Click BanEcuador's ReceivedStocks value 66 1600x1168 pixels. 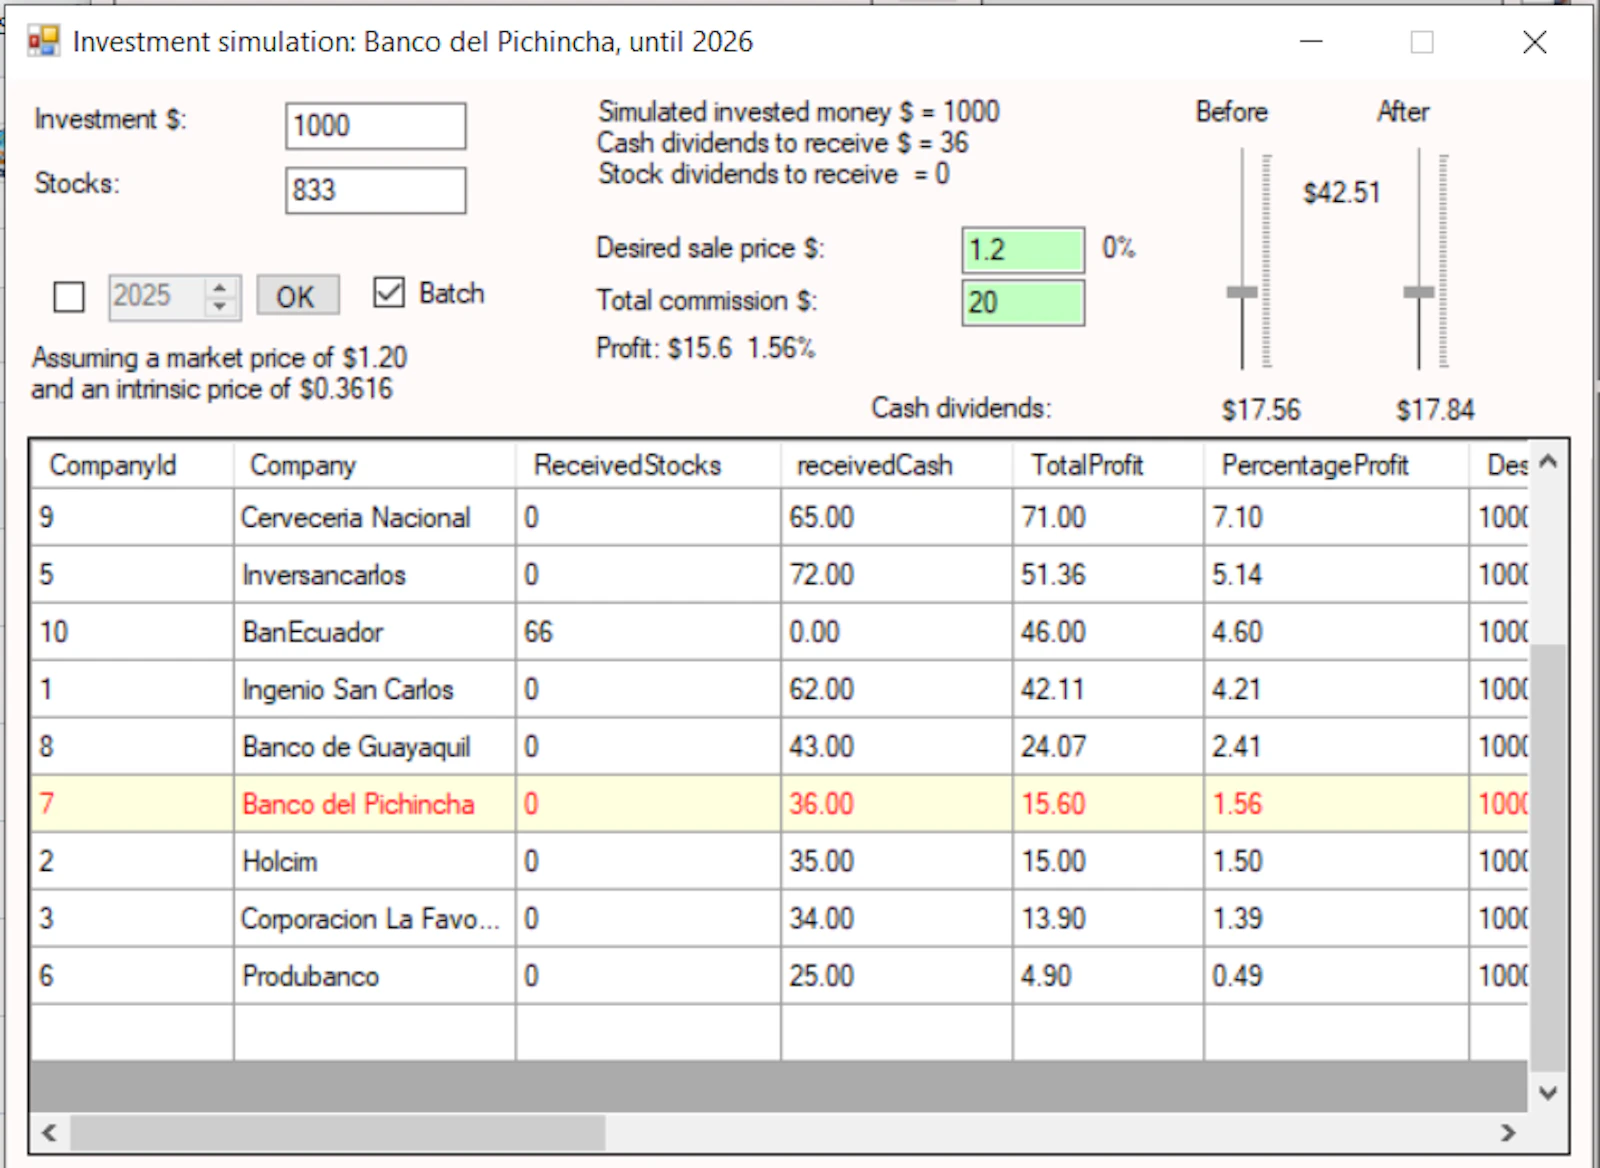pyautogui.click(x=648, y=632)
